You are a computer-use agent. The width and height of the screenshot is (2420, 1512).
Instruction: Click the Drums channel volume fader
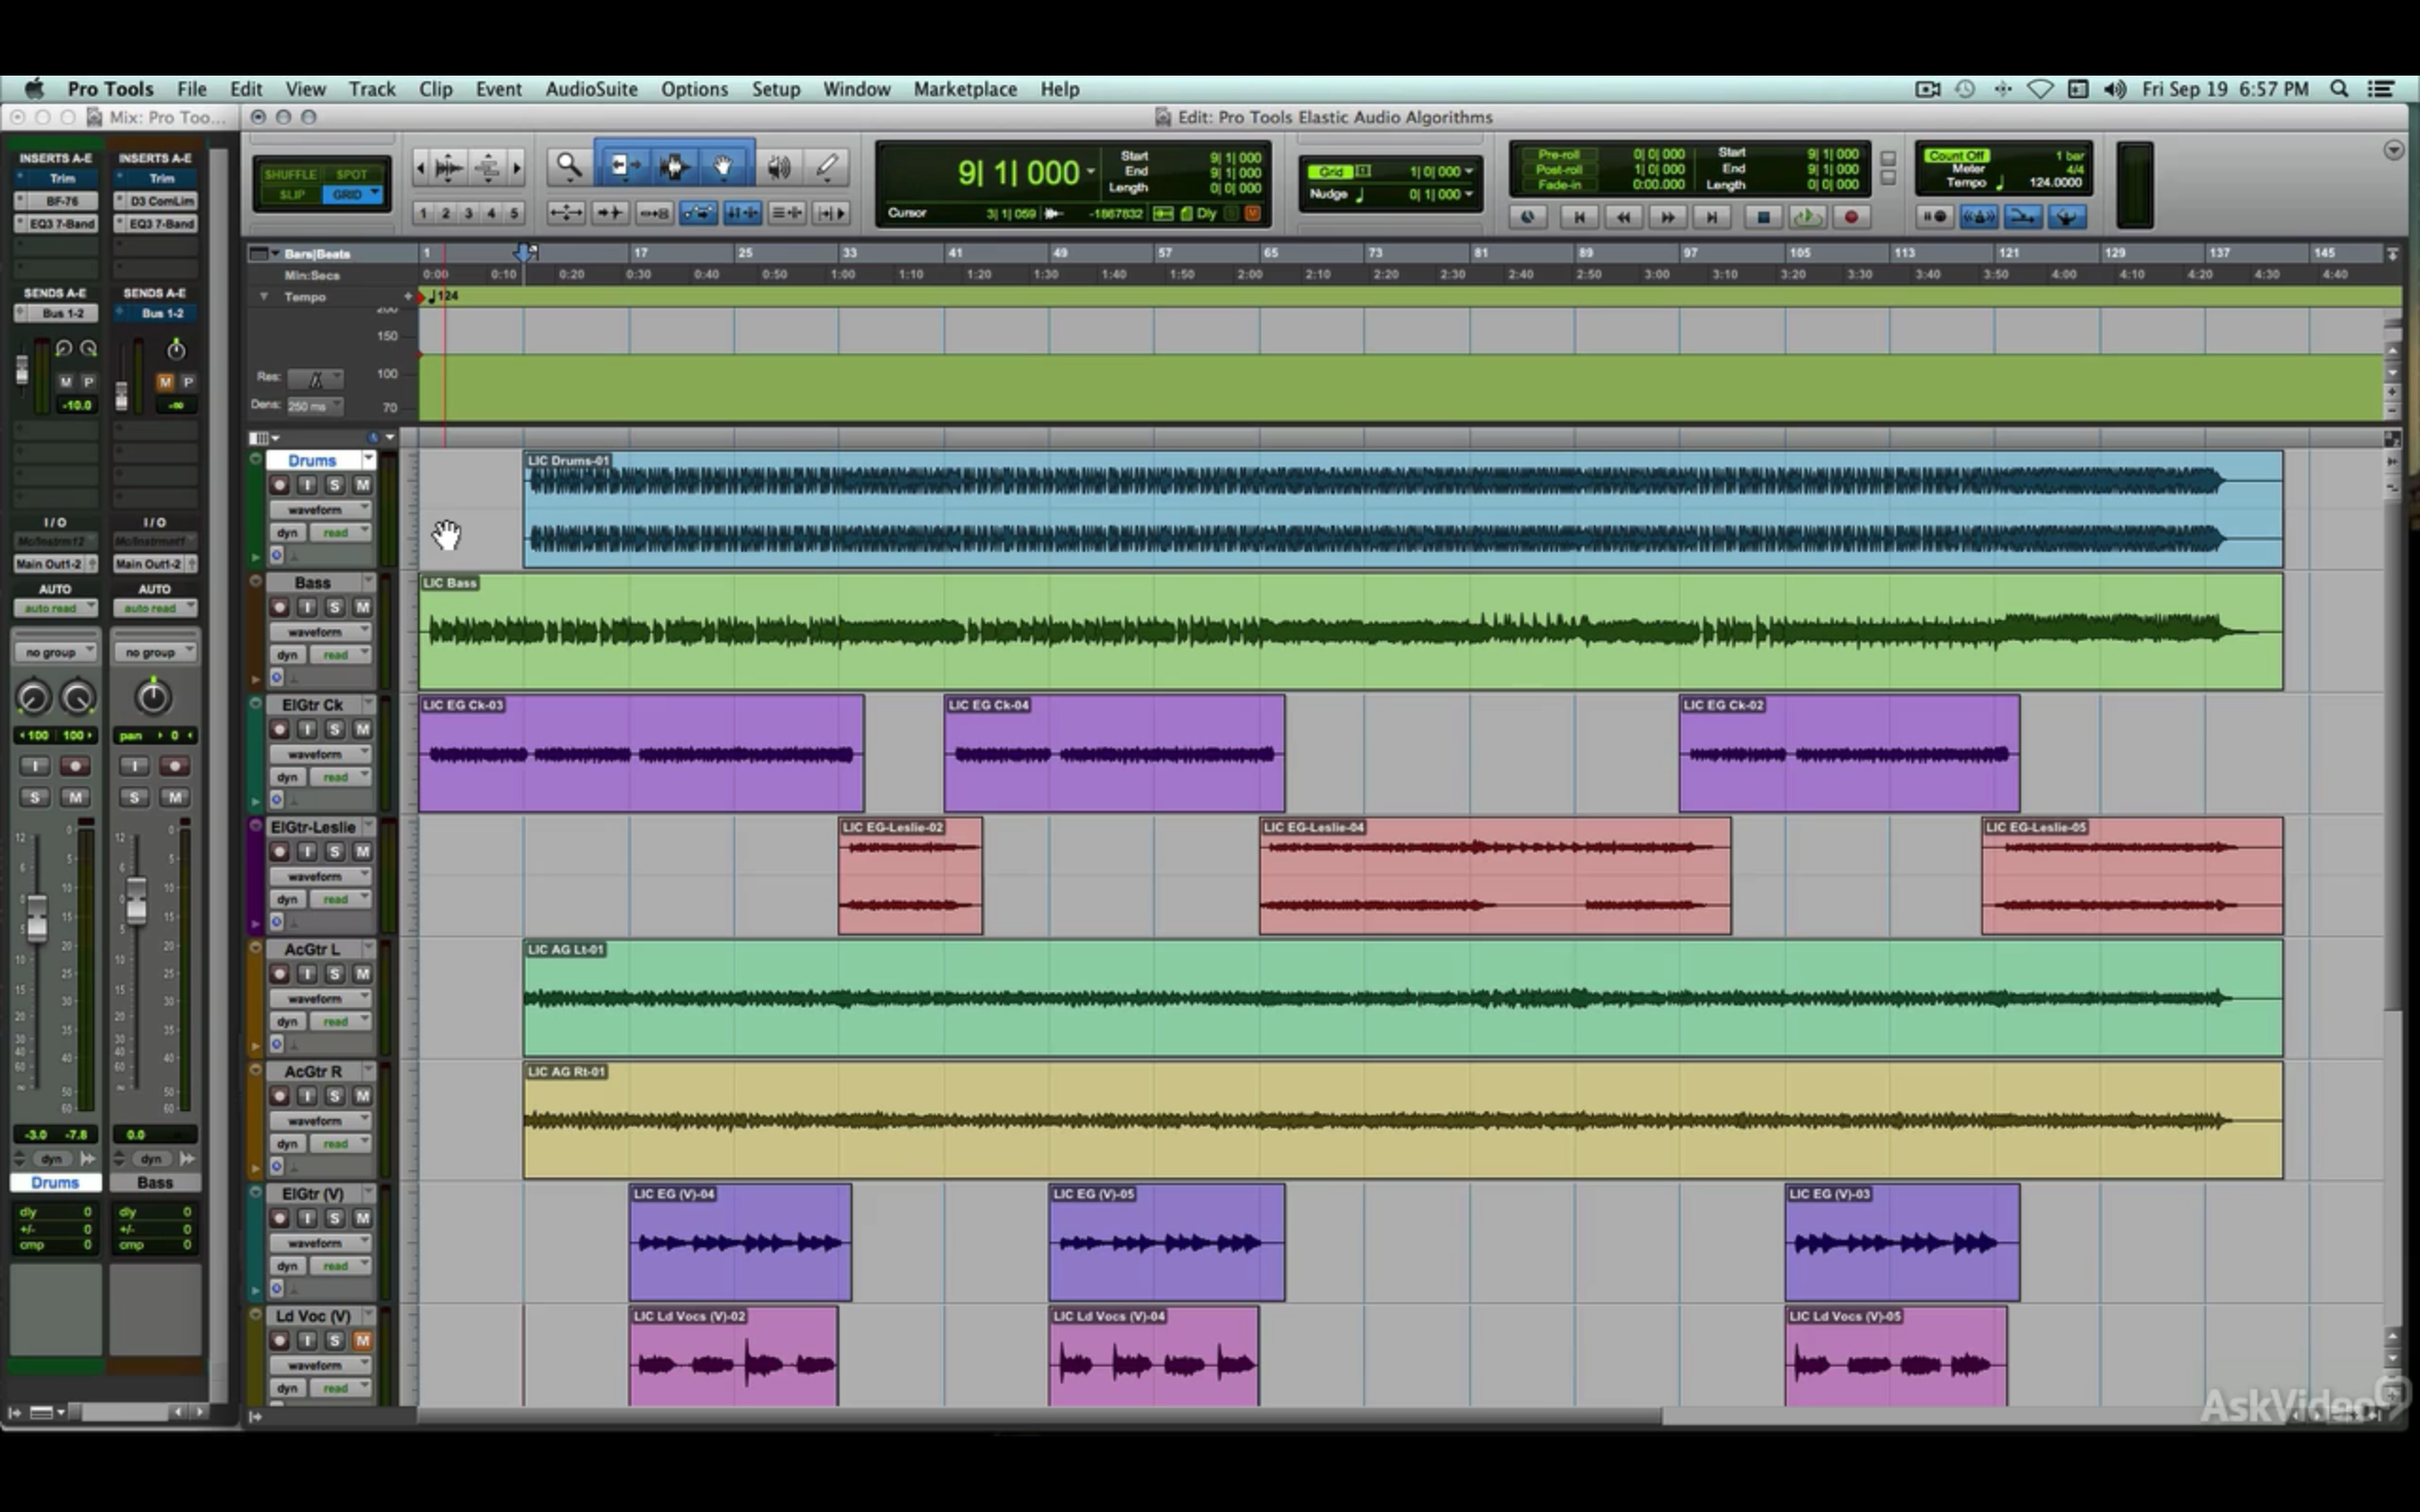click(x=37, y=917)
